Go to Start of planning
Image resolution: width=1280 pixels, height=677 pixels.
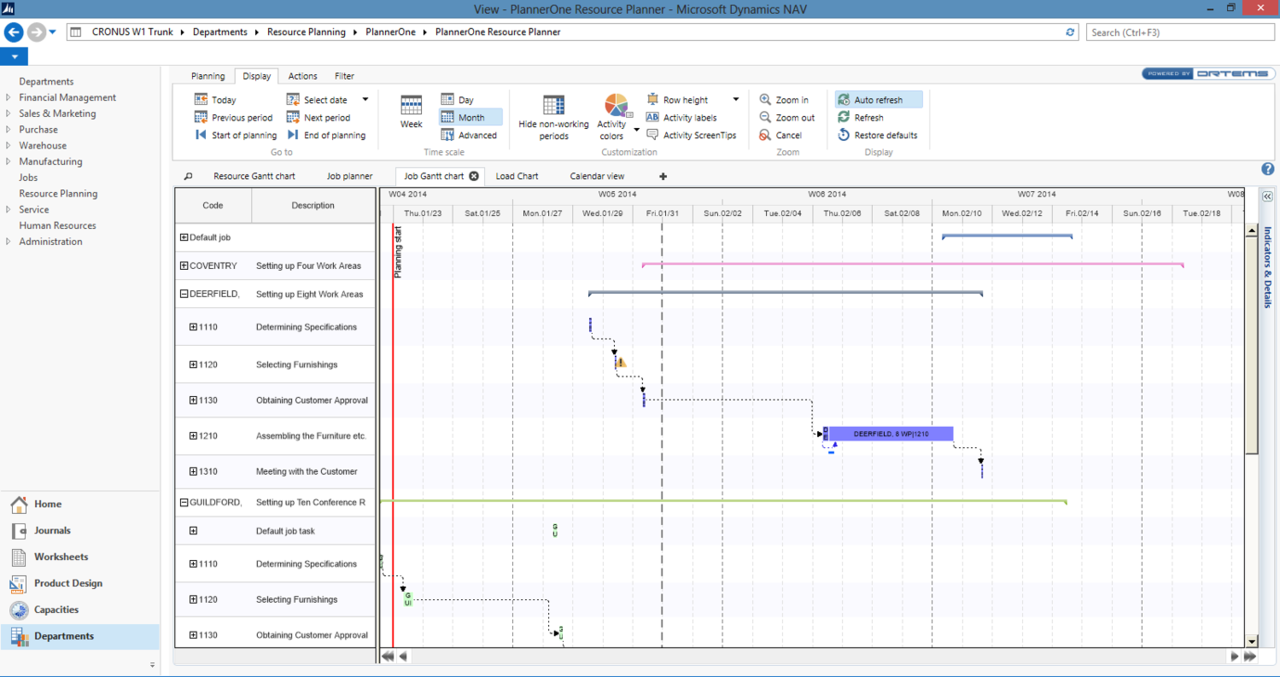point(235,135)
